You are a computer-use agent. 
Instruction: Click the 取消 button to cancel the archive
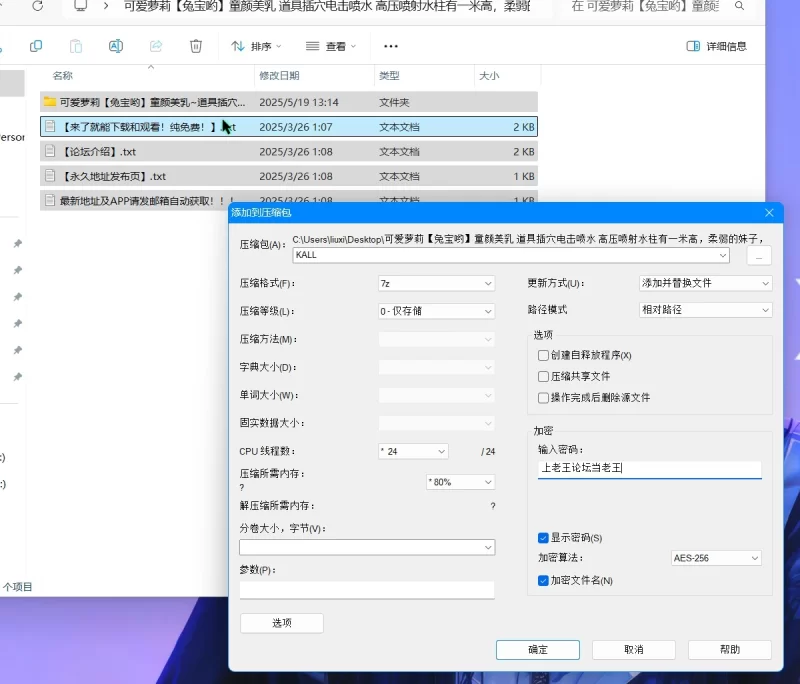(x=634, y=649)
